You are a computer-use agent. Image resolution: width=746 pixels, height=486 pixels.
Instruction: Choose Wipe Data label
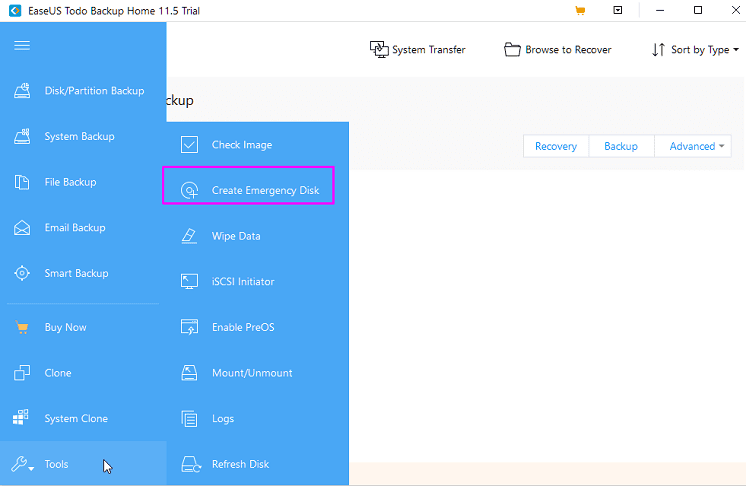pyautogui.click(x=236, y=236)
